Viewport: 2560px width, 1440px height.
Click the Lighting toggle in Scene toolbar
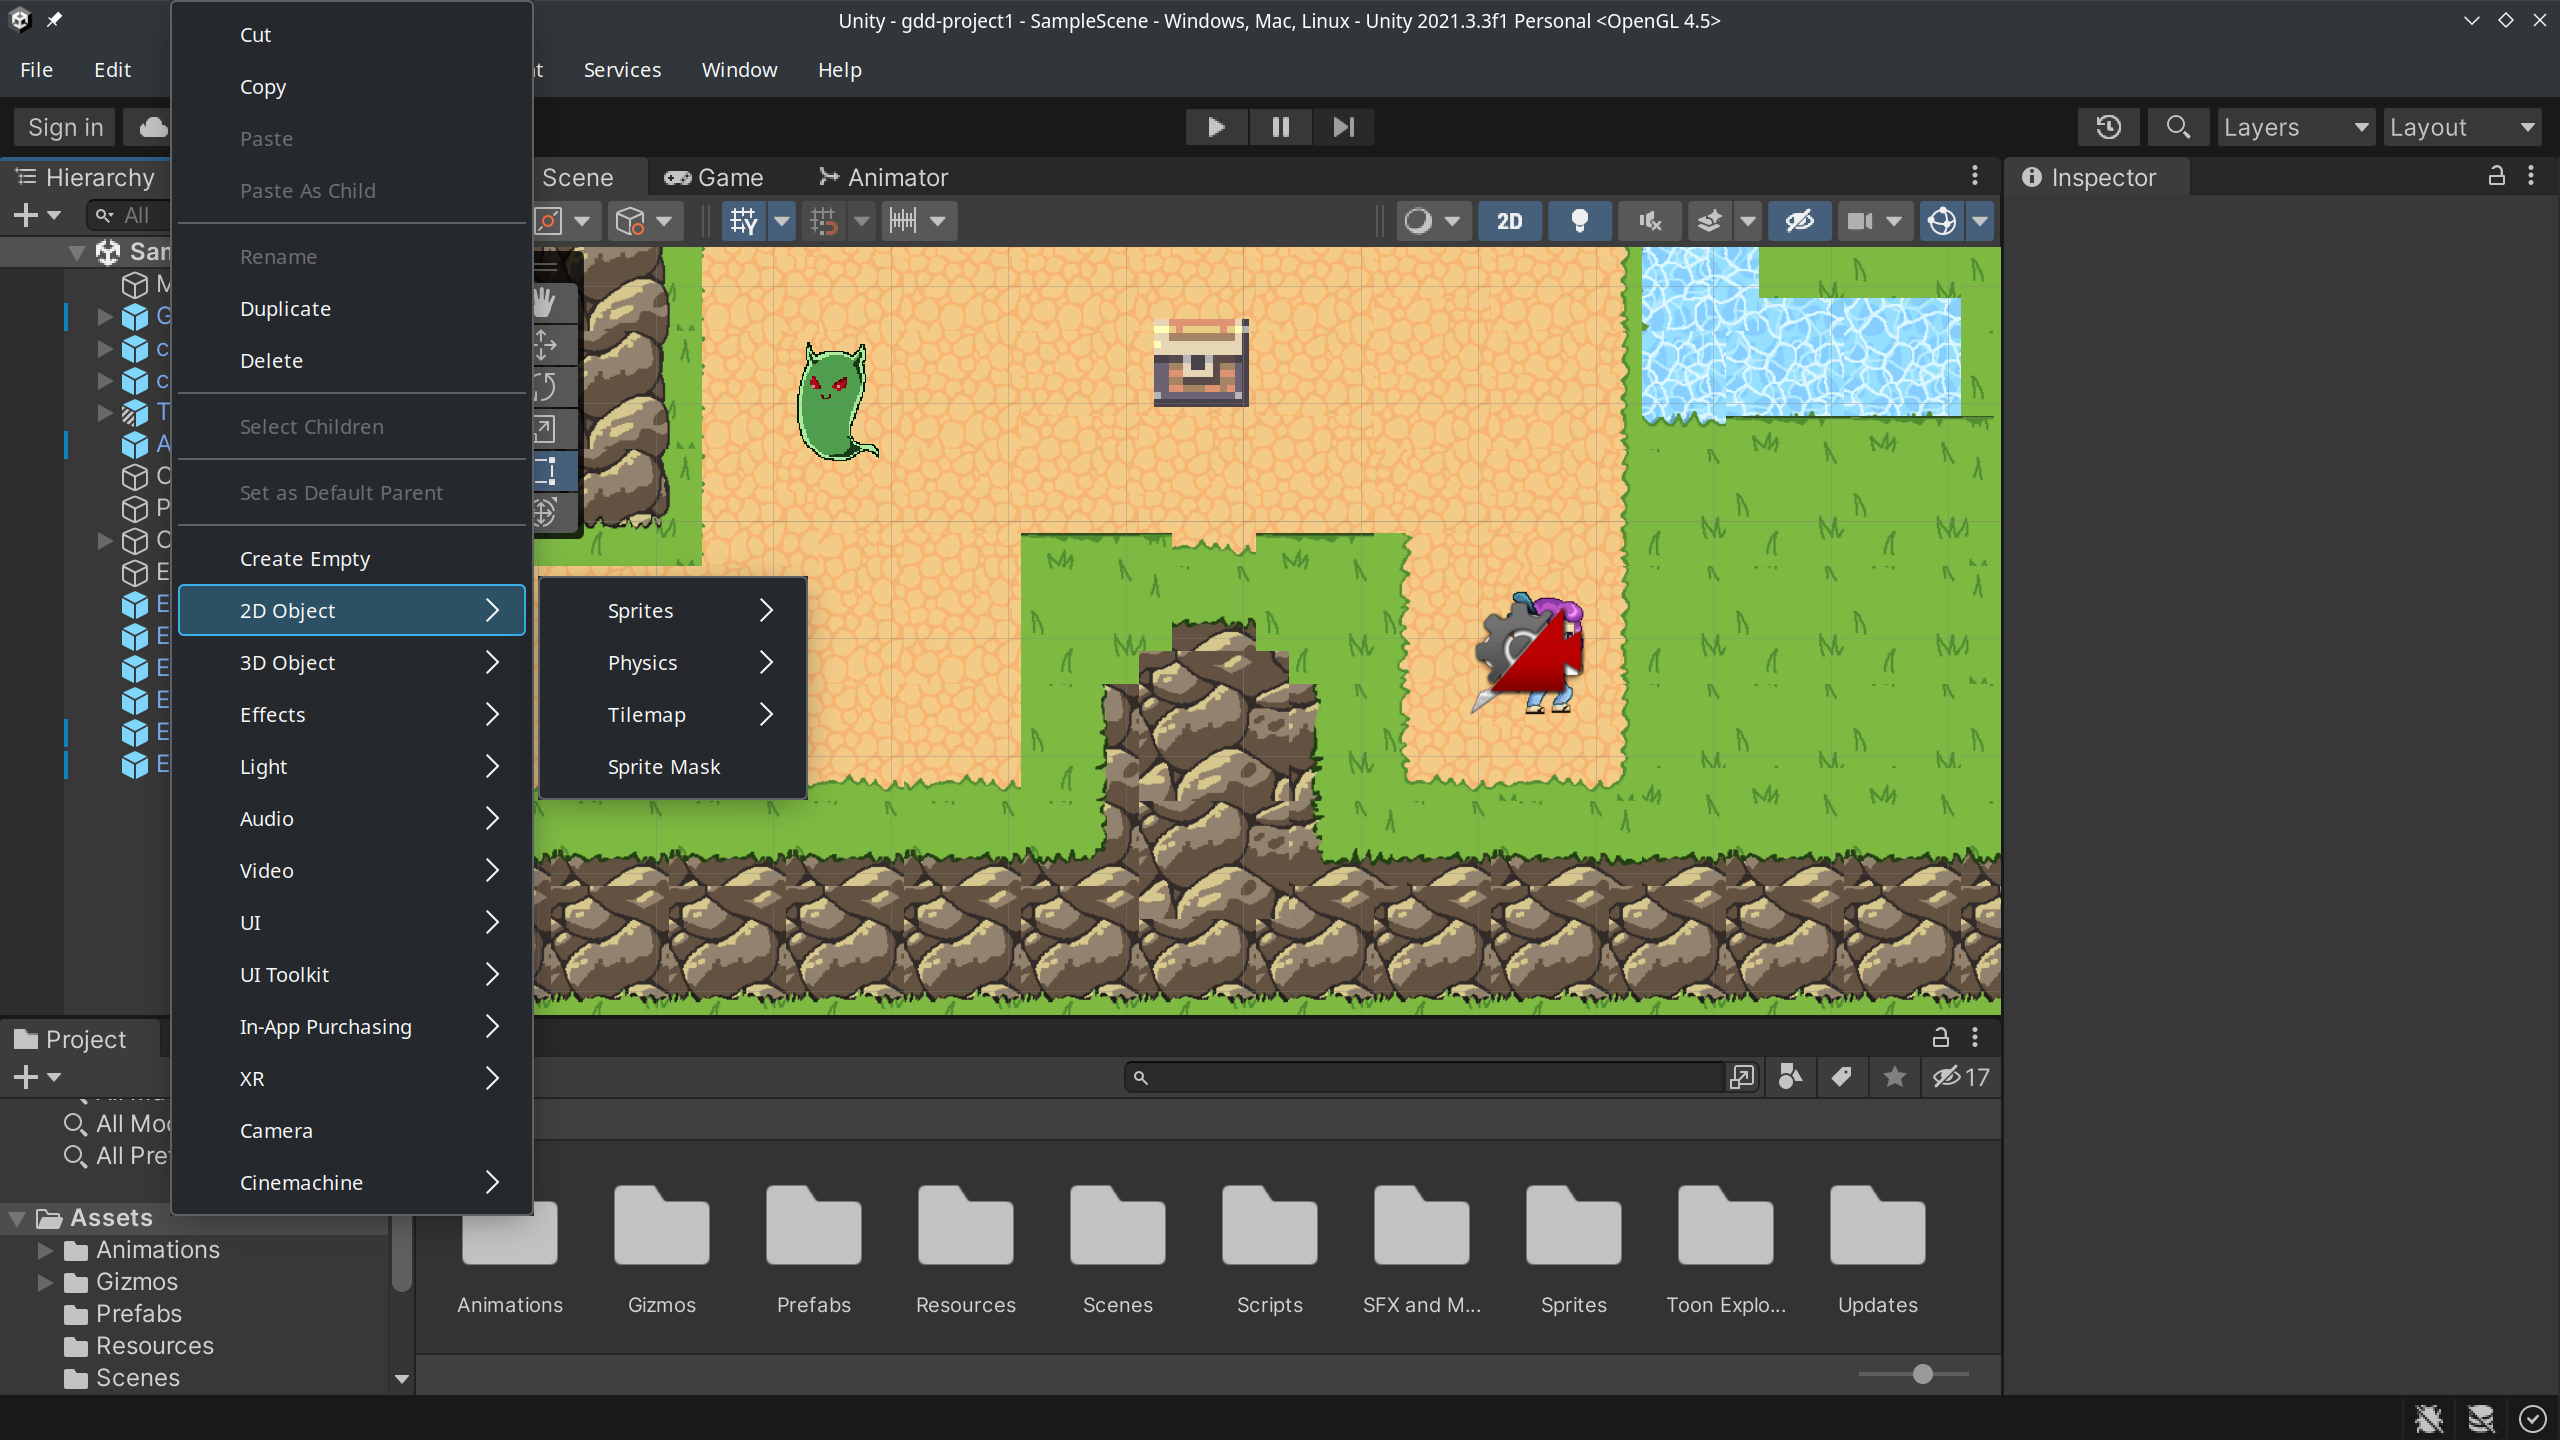point(1579,220)
